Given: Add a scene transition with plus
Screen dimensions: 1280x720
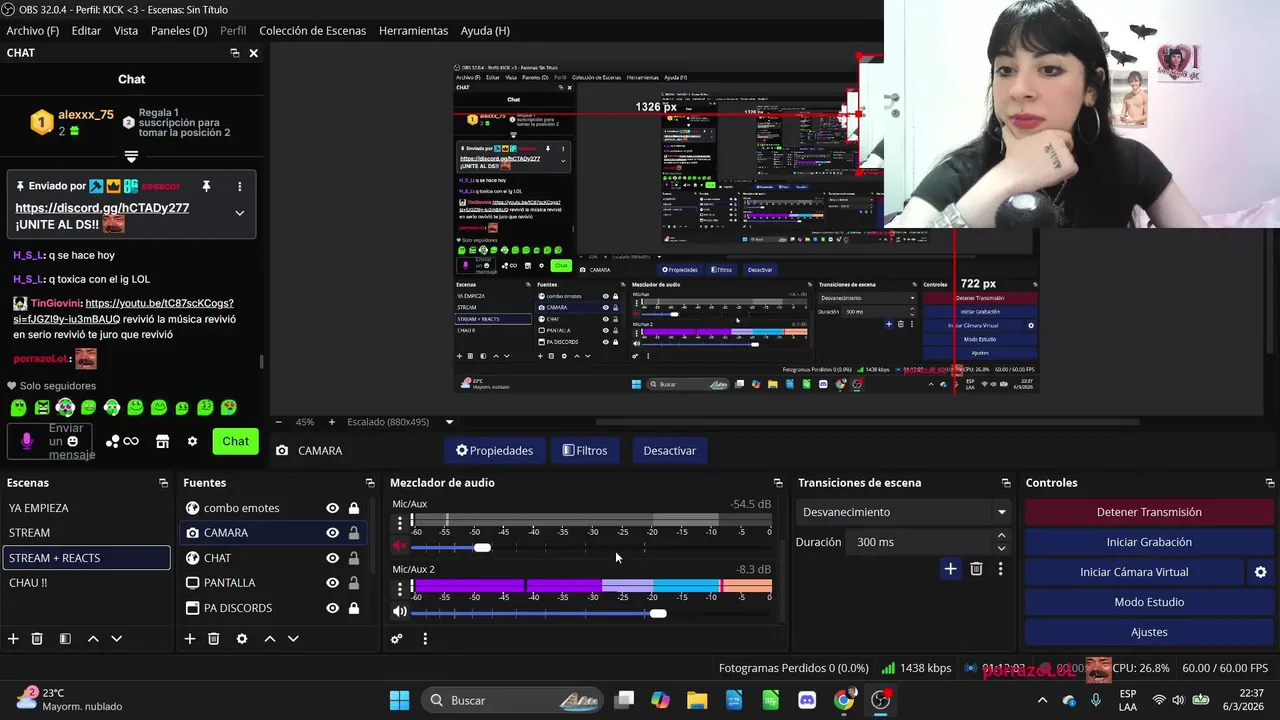Looking at the screenshot, I should point(950,569).
